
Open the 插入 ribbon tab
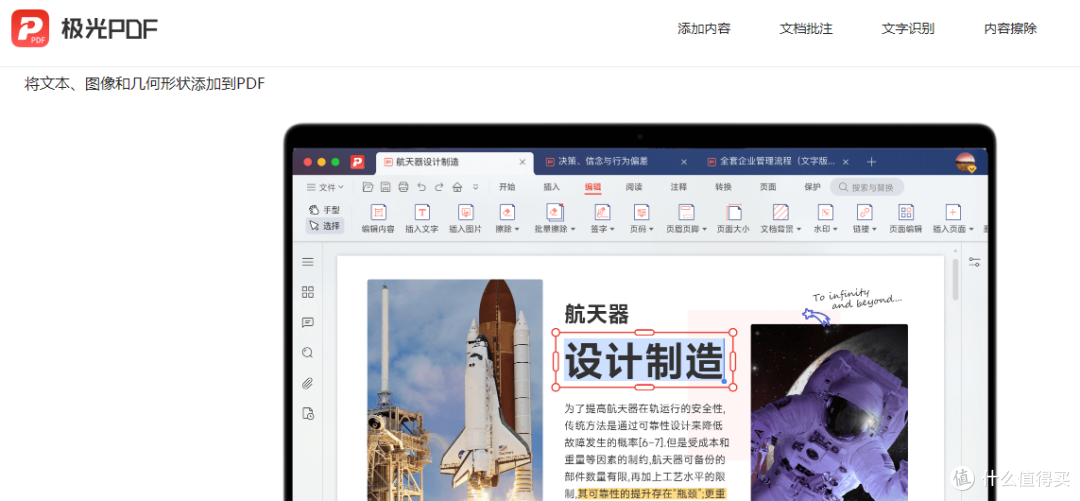[552, 187]
